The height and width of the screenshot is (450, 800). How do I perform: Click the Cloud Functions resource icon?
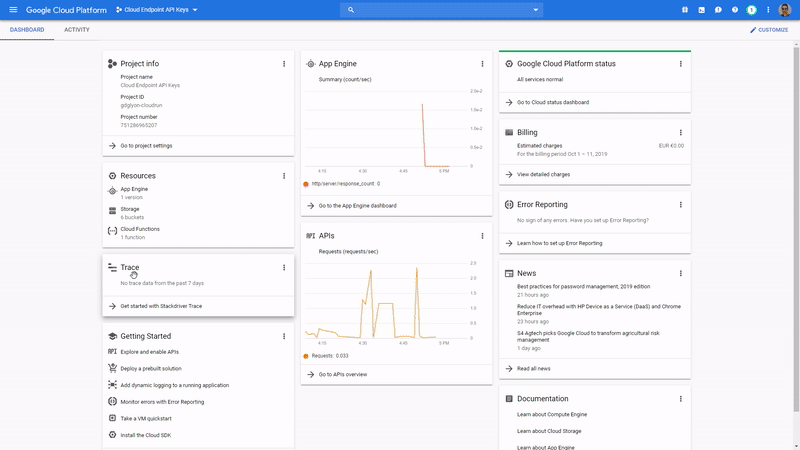pos(112,231)
